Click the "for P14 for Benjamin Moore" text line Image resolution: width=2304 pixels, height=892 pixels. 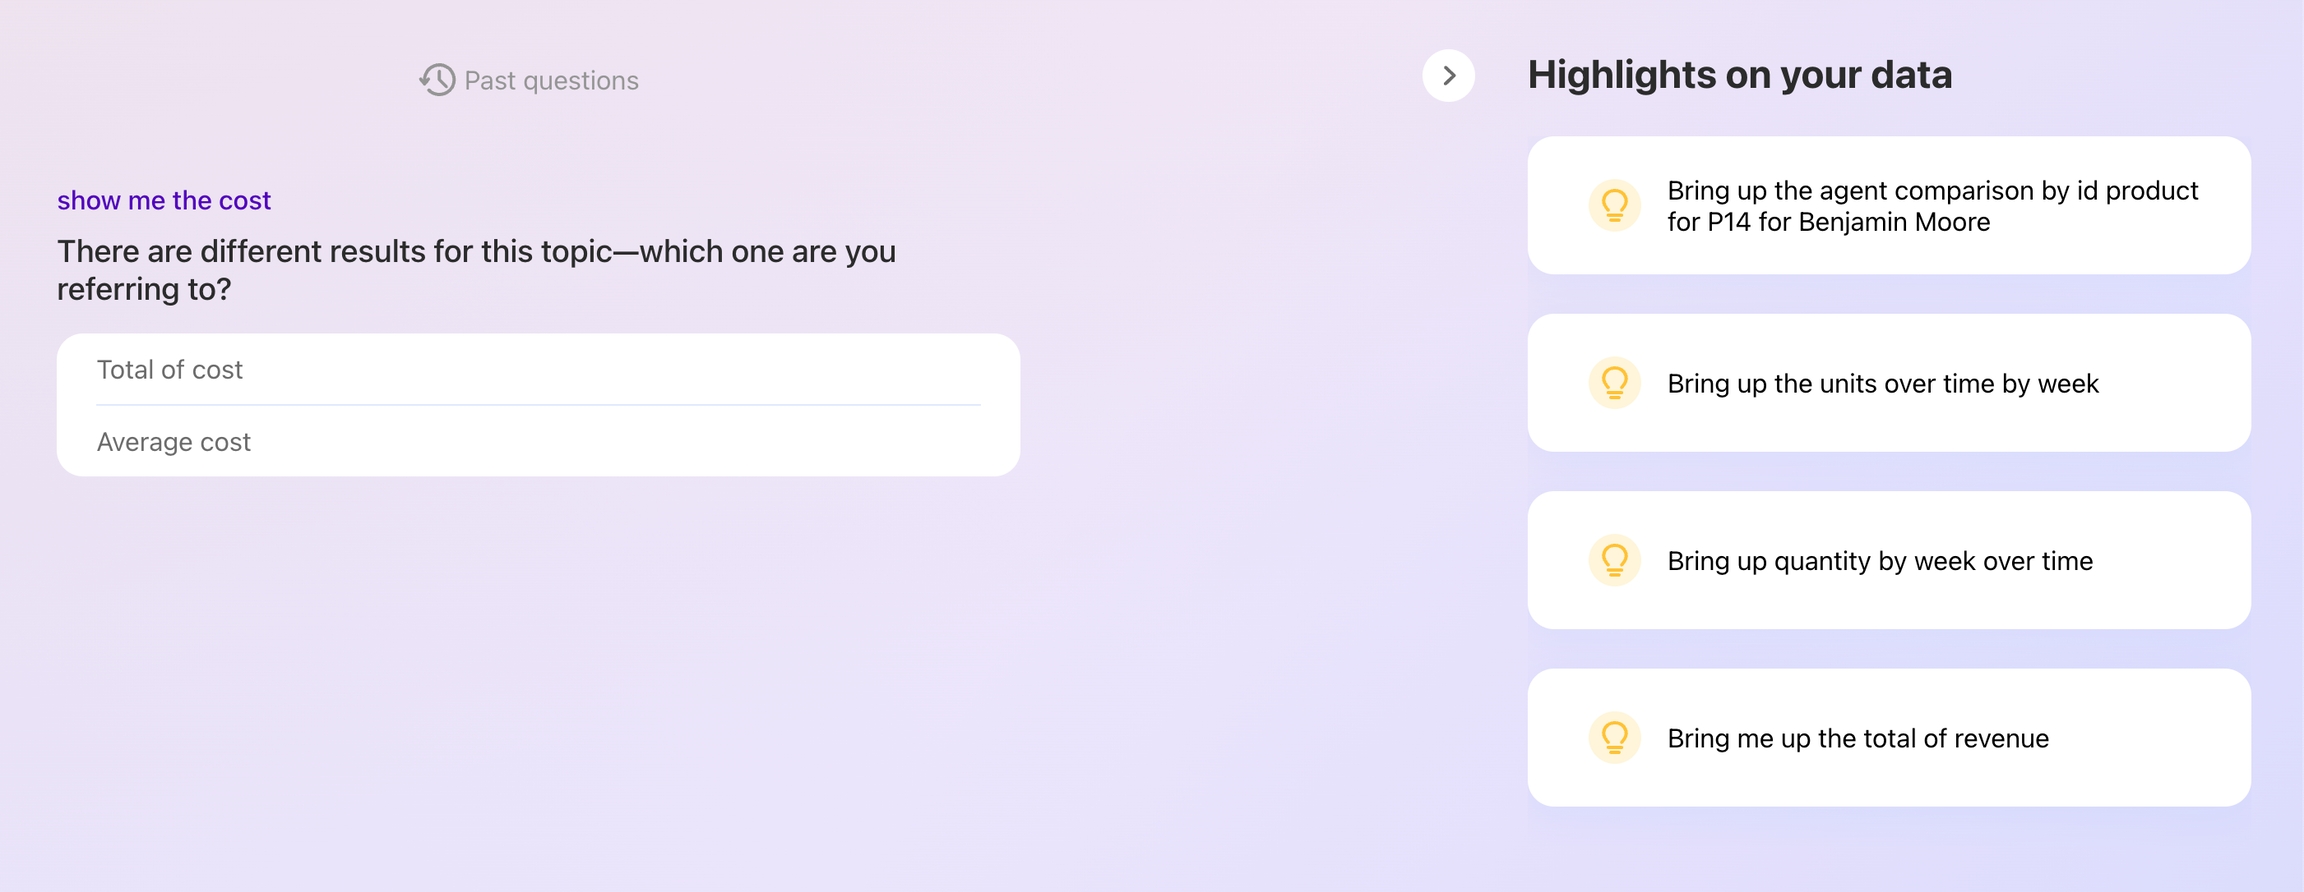point(1828,222)
